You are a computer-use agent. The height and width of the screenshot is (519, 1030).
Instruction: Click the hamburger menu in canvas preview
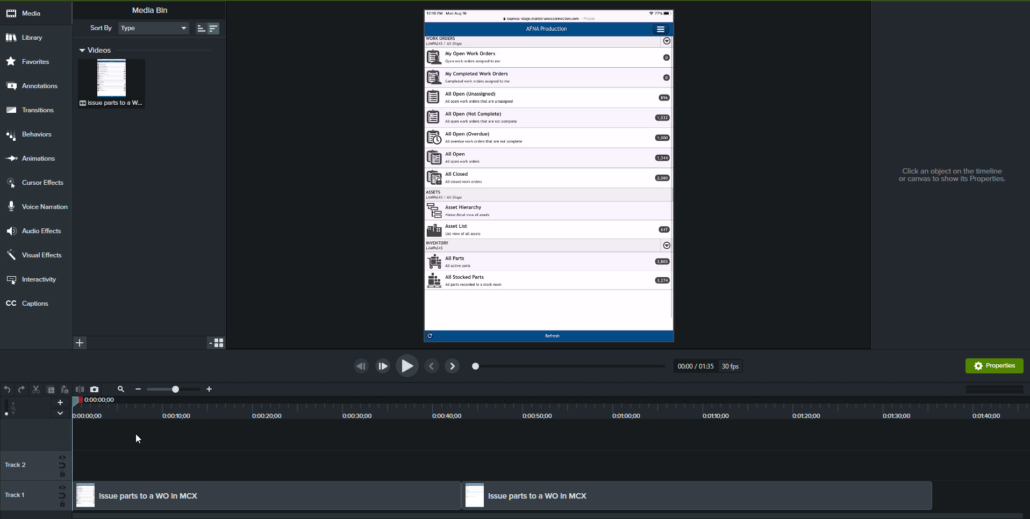pyautogui.click(x=661, y=29)
